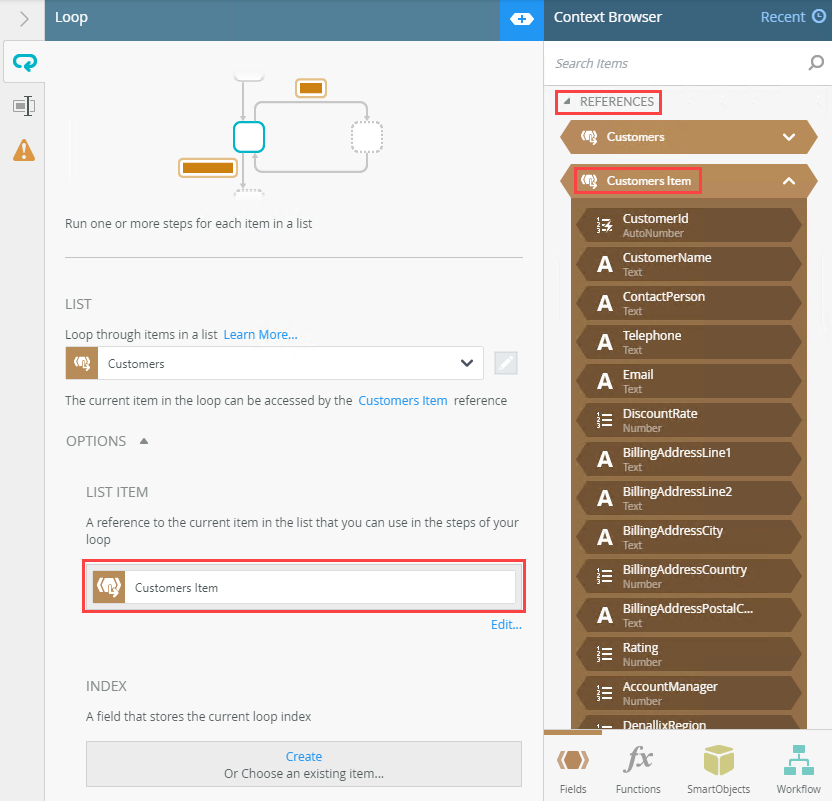Open the Workflow tab
832x801 pixels.
799,769
